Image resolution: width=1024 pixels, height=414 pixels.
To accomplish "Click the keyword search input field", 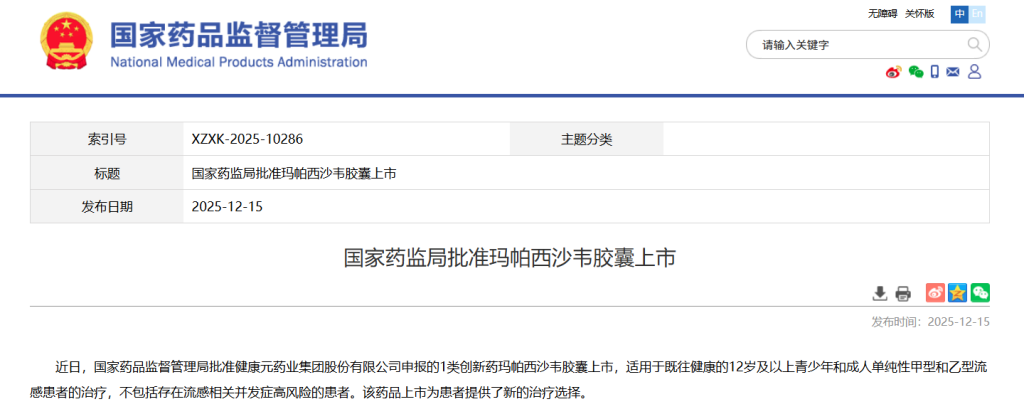I will [x=855, y=45].
